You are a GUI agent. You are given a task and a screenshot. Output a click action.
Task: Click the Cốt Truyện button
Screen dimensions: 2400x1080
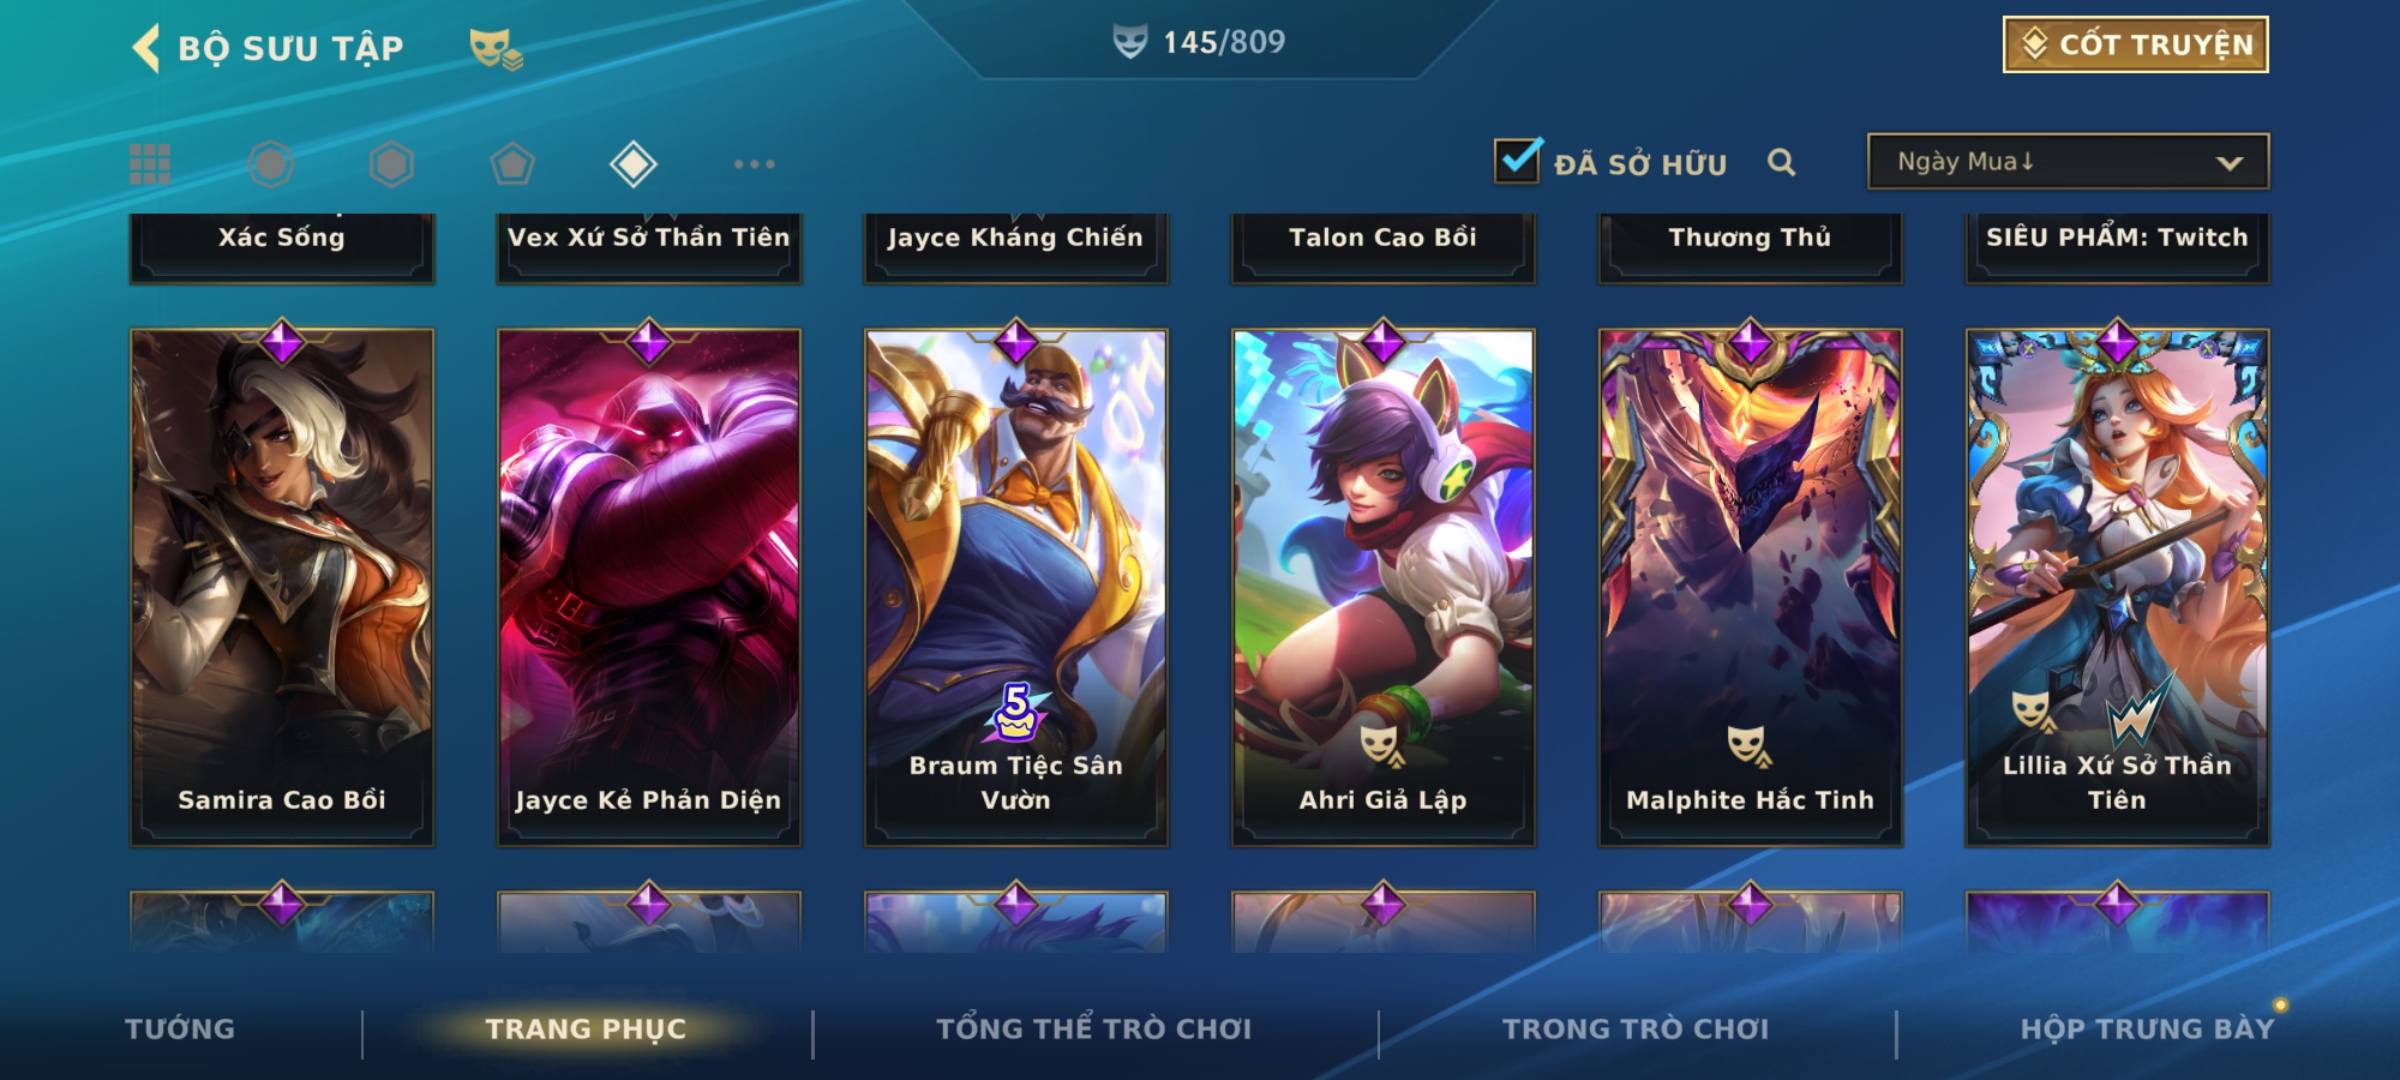point(2135,45)
